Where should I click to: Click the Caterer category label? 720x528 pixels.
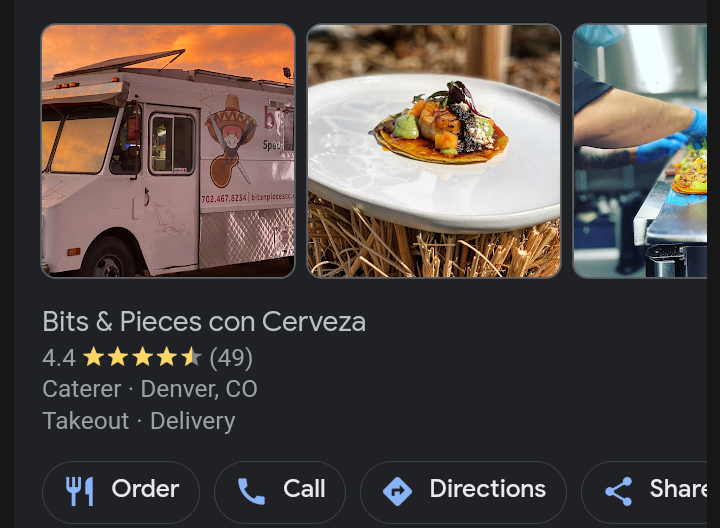82,389
